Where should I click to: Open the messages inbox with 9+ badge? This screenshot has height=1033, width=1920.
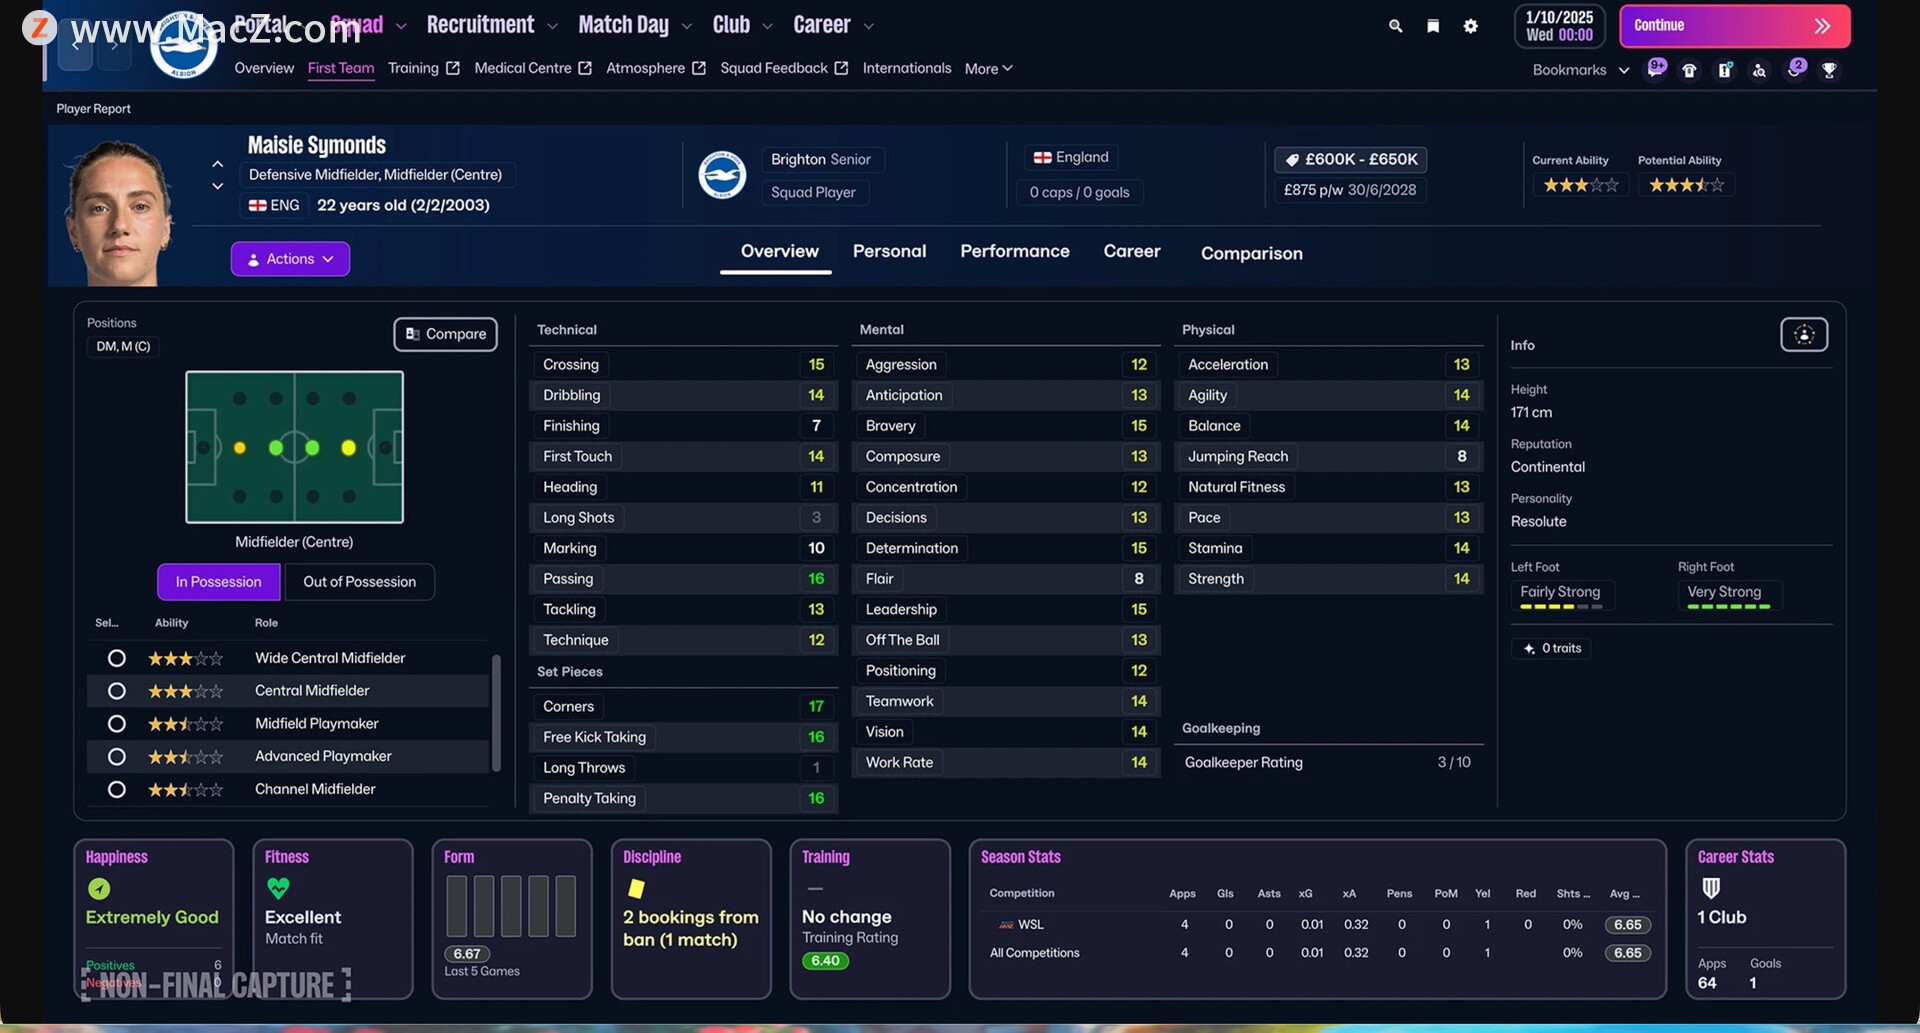[x=1656, y=69]
